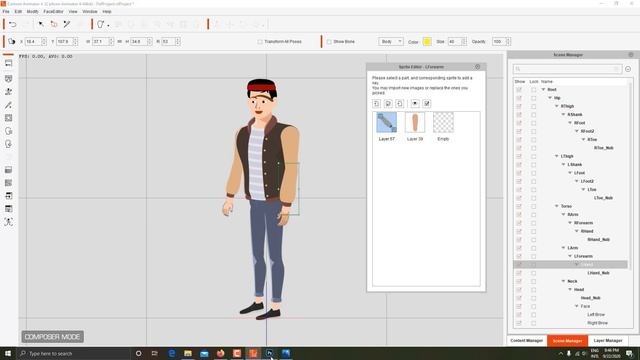Open the Body dropdown in the toolbar

tap(391, 42)
